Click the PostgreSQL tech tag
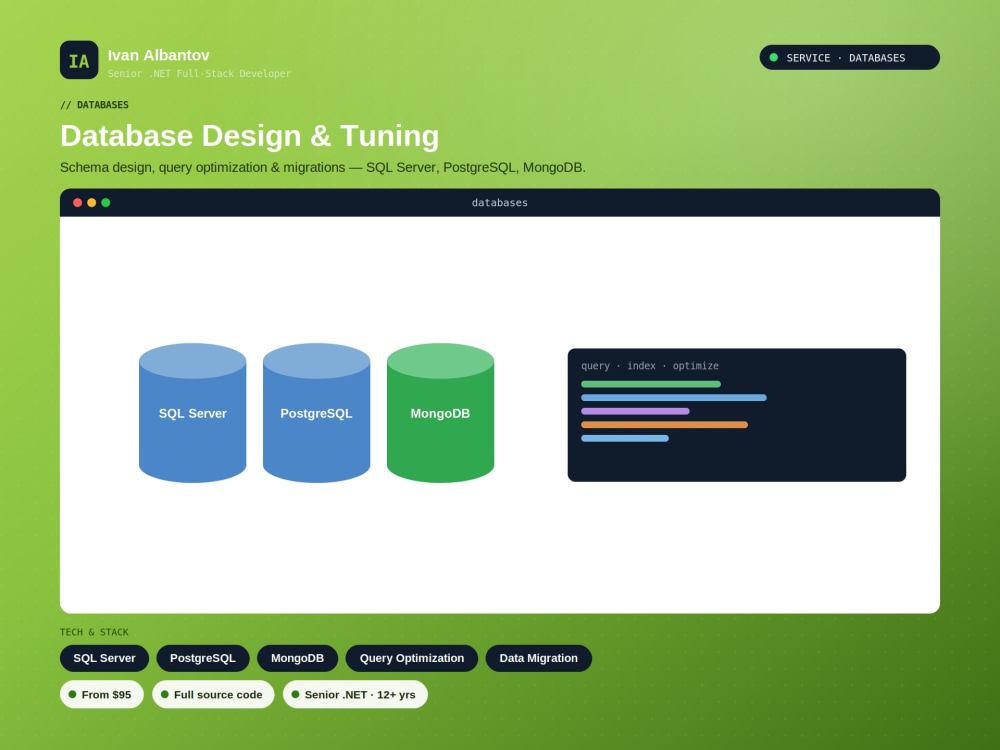Image resolution: width=1000 pixels, height=750 pixels. (x=203, y=658)
